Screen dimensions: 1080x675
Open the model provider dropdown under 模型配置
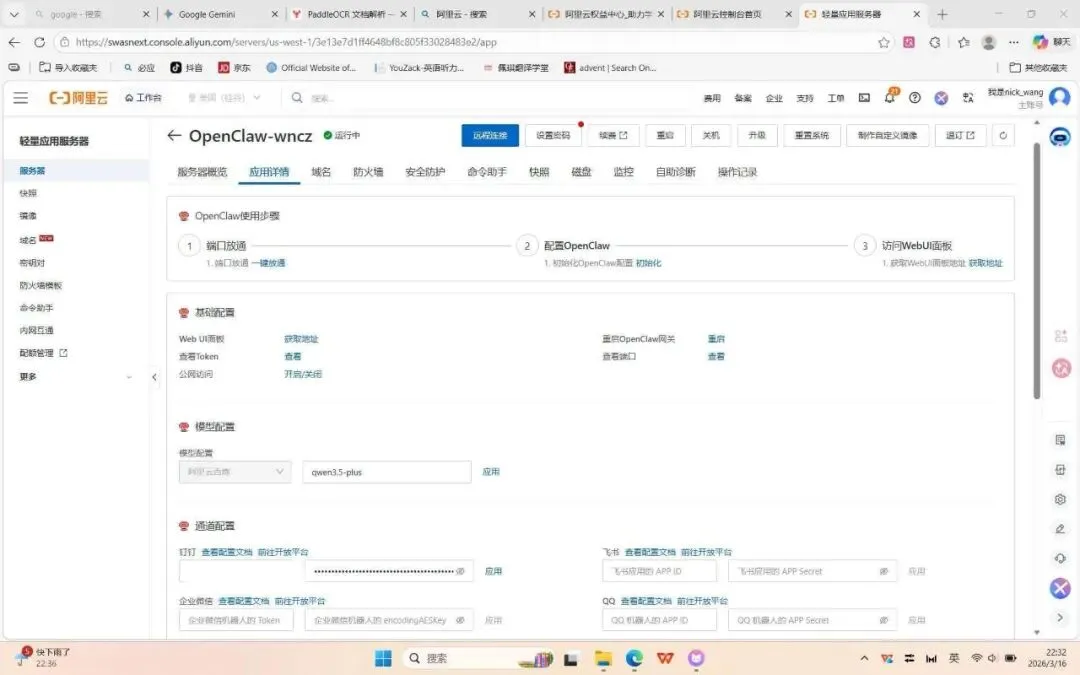click(234, 472)
